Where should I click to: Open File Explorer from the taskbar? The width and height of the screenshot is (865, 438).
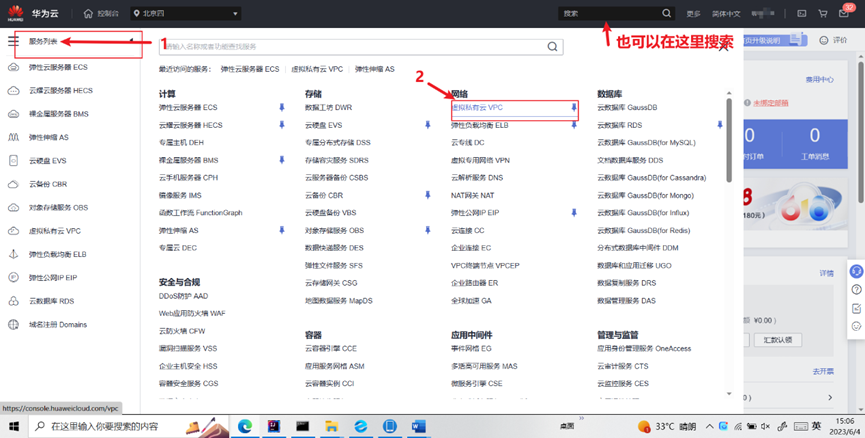click(331, 426)
